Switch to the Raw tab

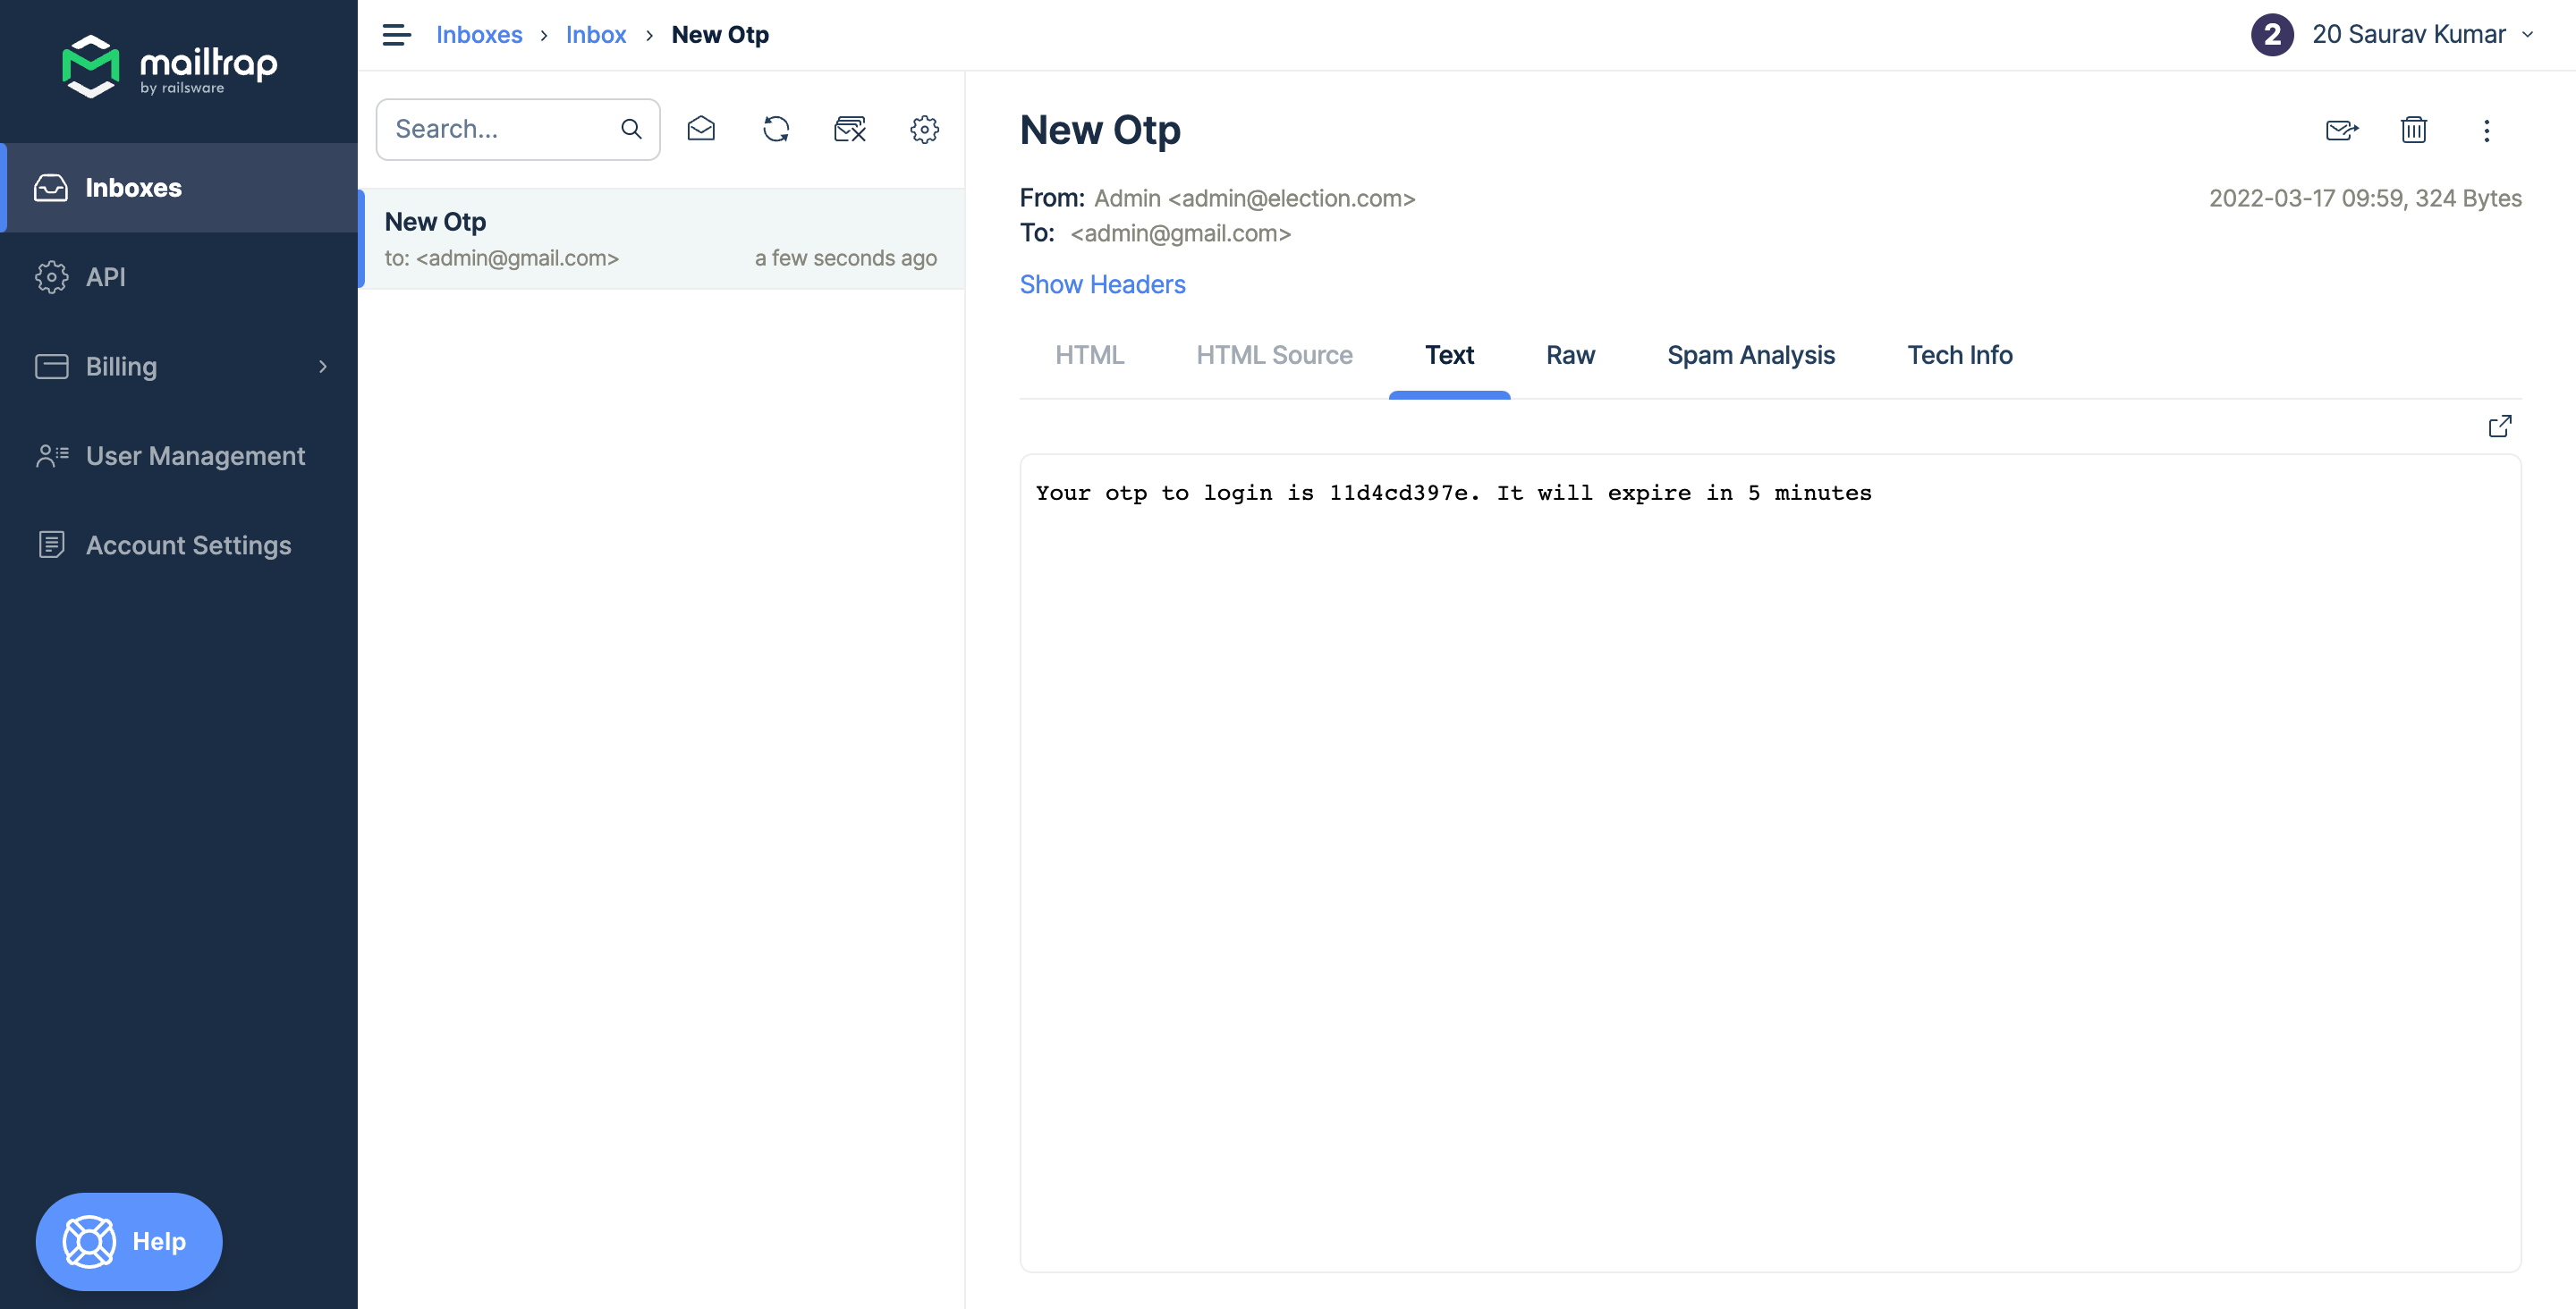click(x=1570, y=355)
